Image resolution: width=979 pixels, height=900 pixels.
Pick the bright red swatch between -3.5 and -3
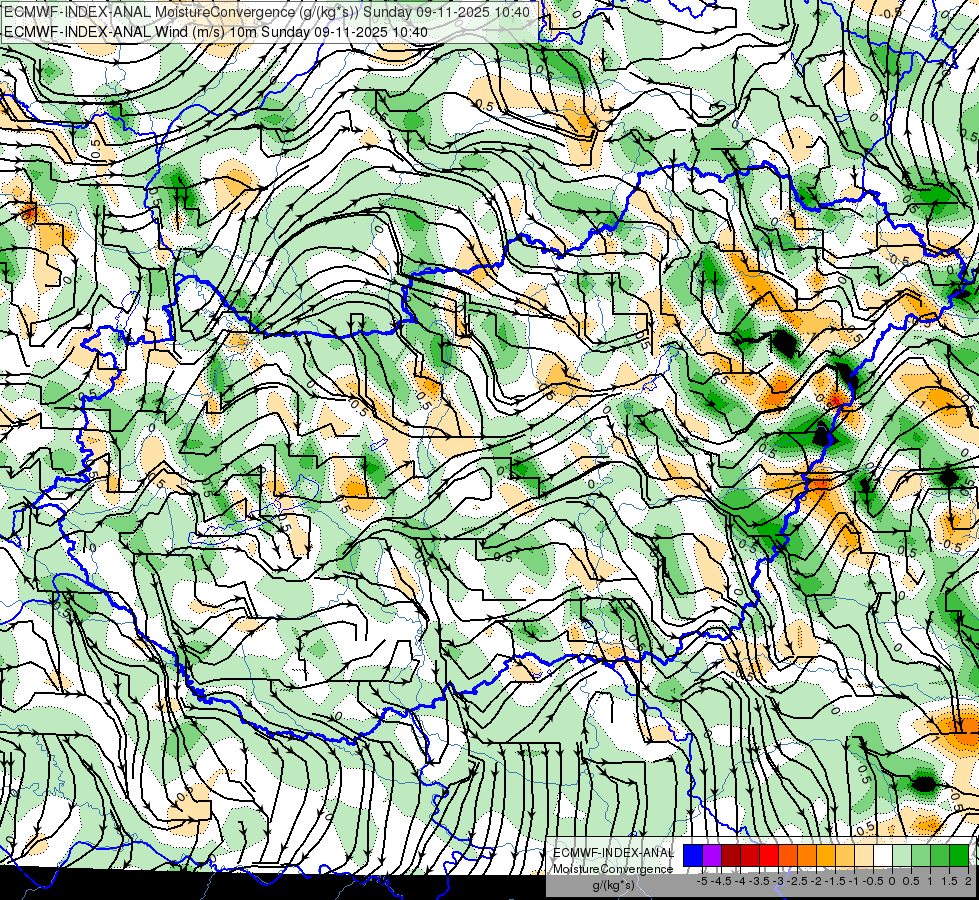[x=769, y=856]
